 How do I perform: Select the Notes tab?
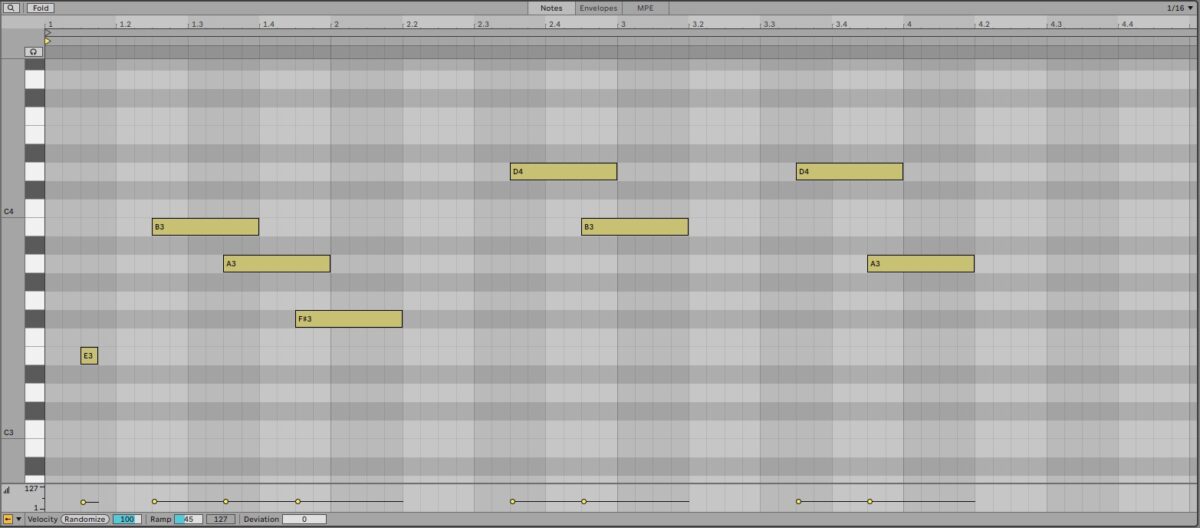click(551, 8)
